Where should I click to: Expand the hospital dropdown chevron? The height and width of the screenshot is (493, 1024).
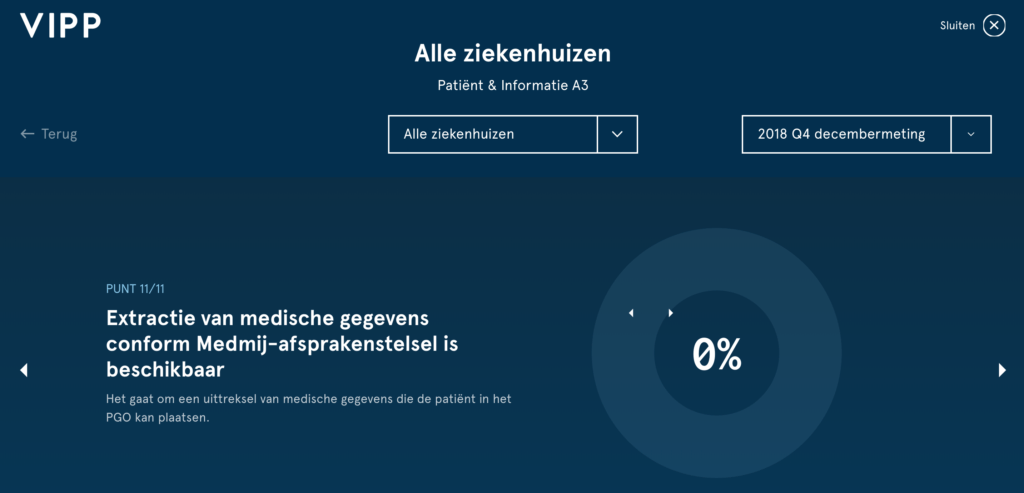pyautogui.click(x=617, y=135)
